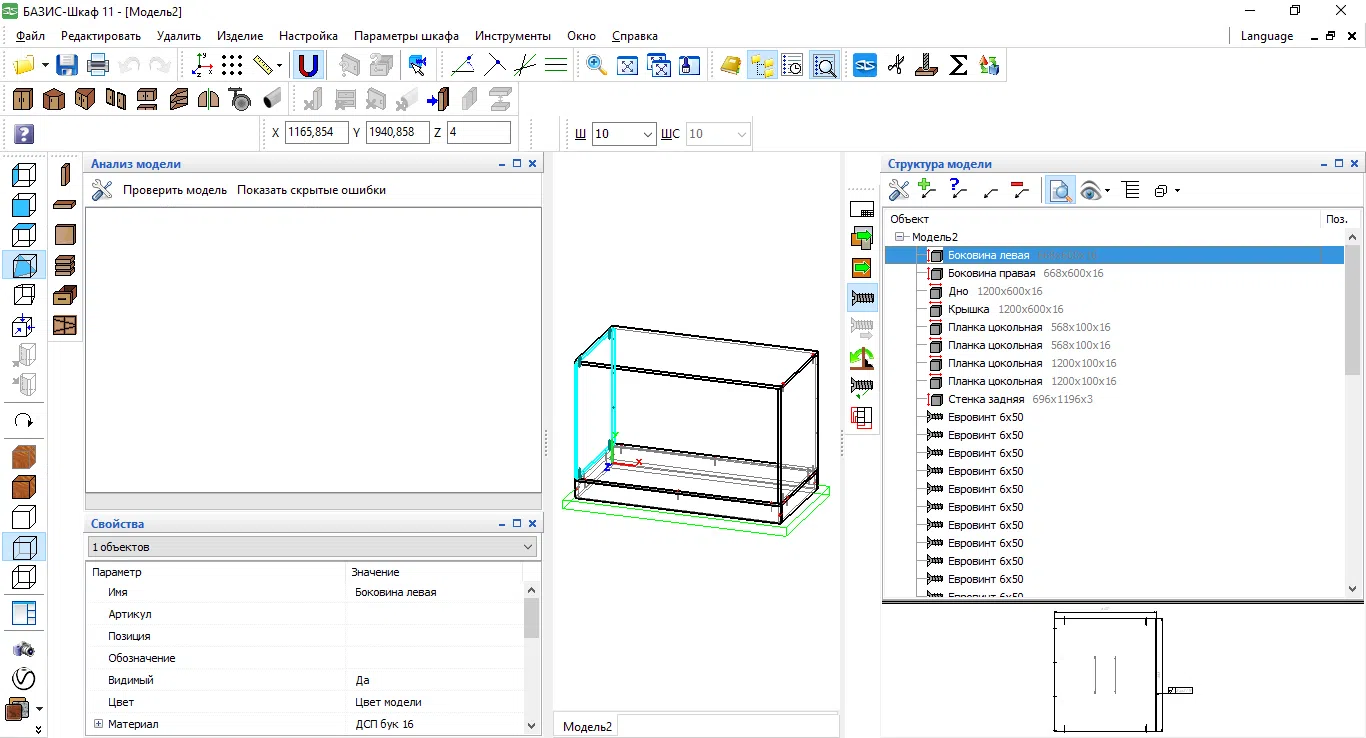Click the XYZ coordinate system icon

pyautogui.click(x=202, y=66)
